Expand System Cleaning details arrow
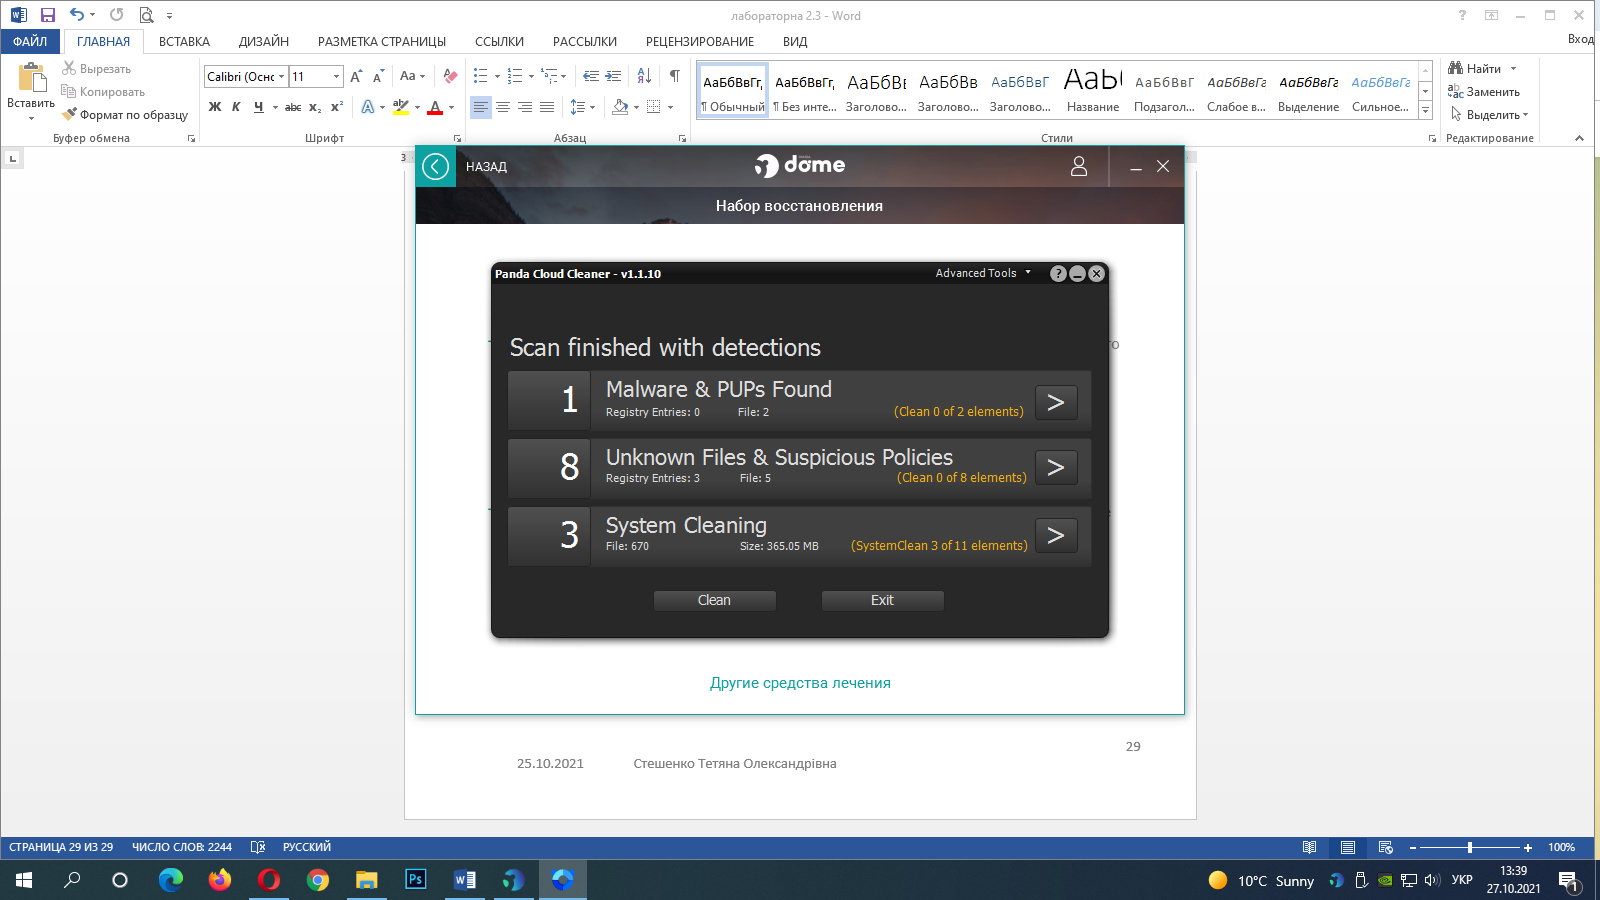1600x900 pixels. (x=1056, y=535)
